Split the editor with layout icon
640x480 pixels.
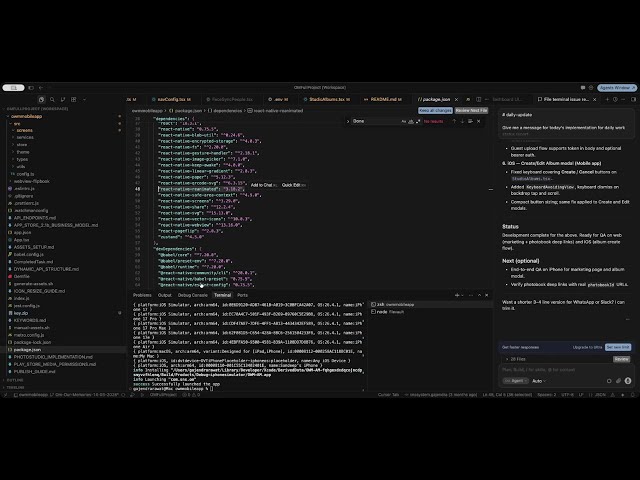(478, 99)
